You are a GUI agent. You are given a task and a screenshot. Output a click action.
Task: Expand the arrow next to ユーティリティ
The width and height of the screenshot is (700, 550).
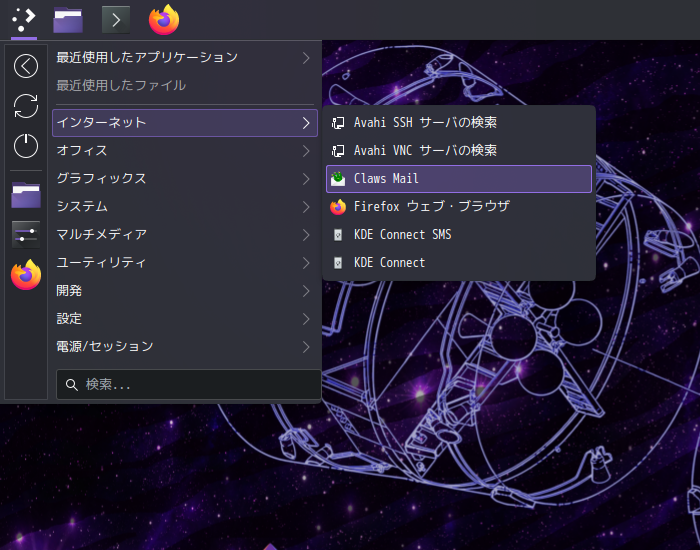point(306,263)
